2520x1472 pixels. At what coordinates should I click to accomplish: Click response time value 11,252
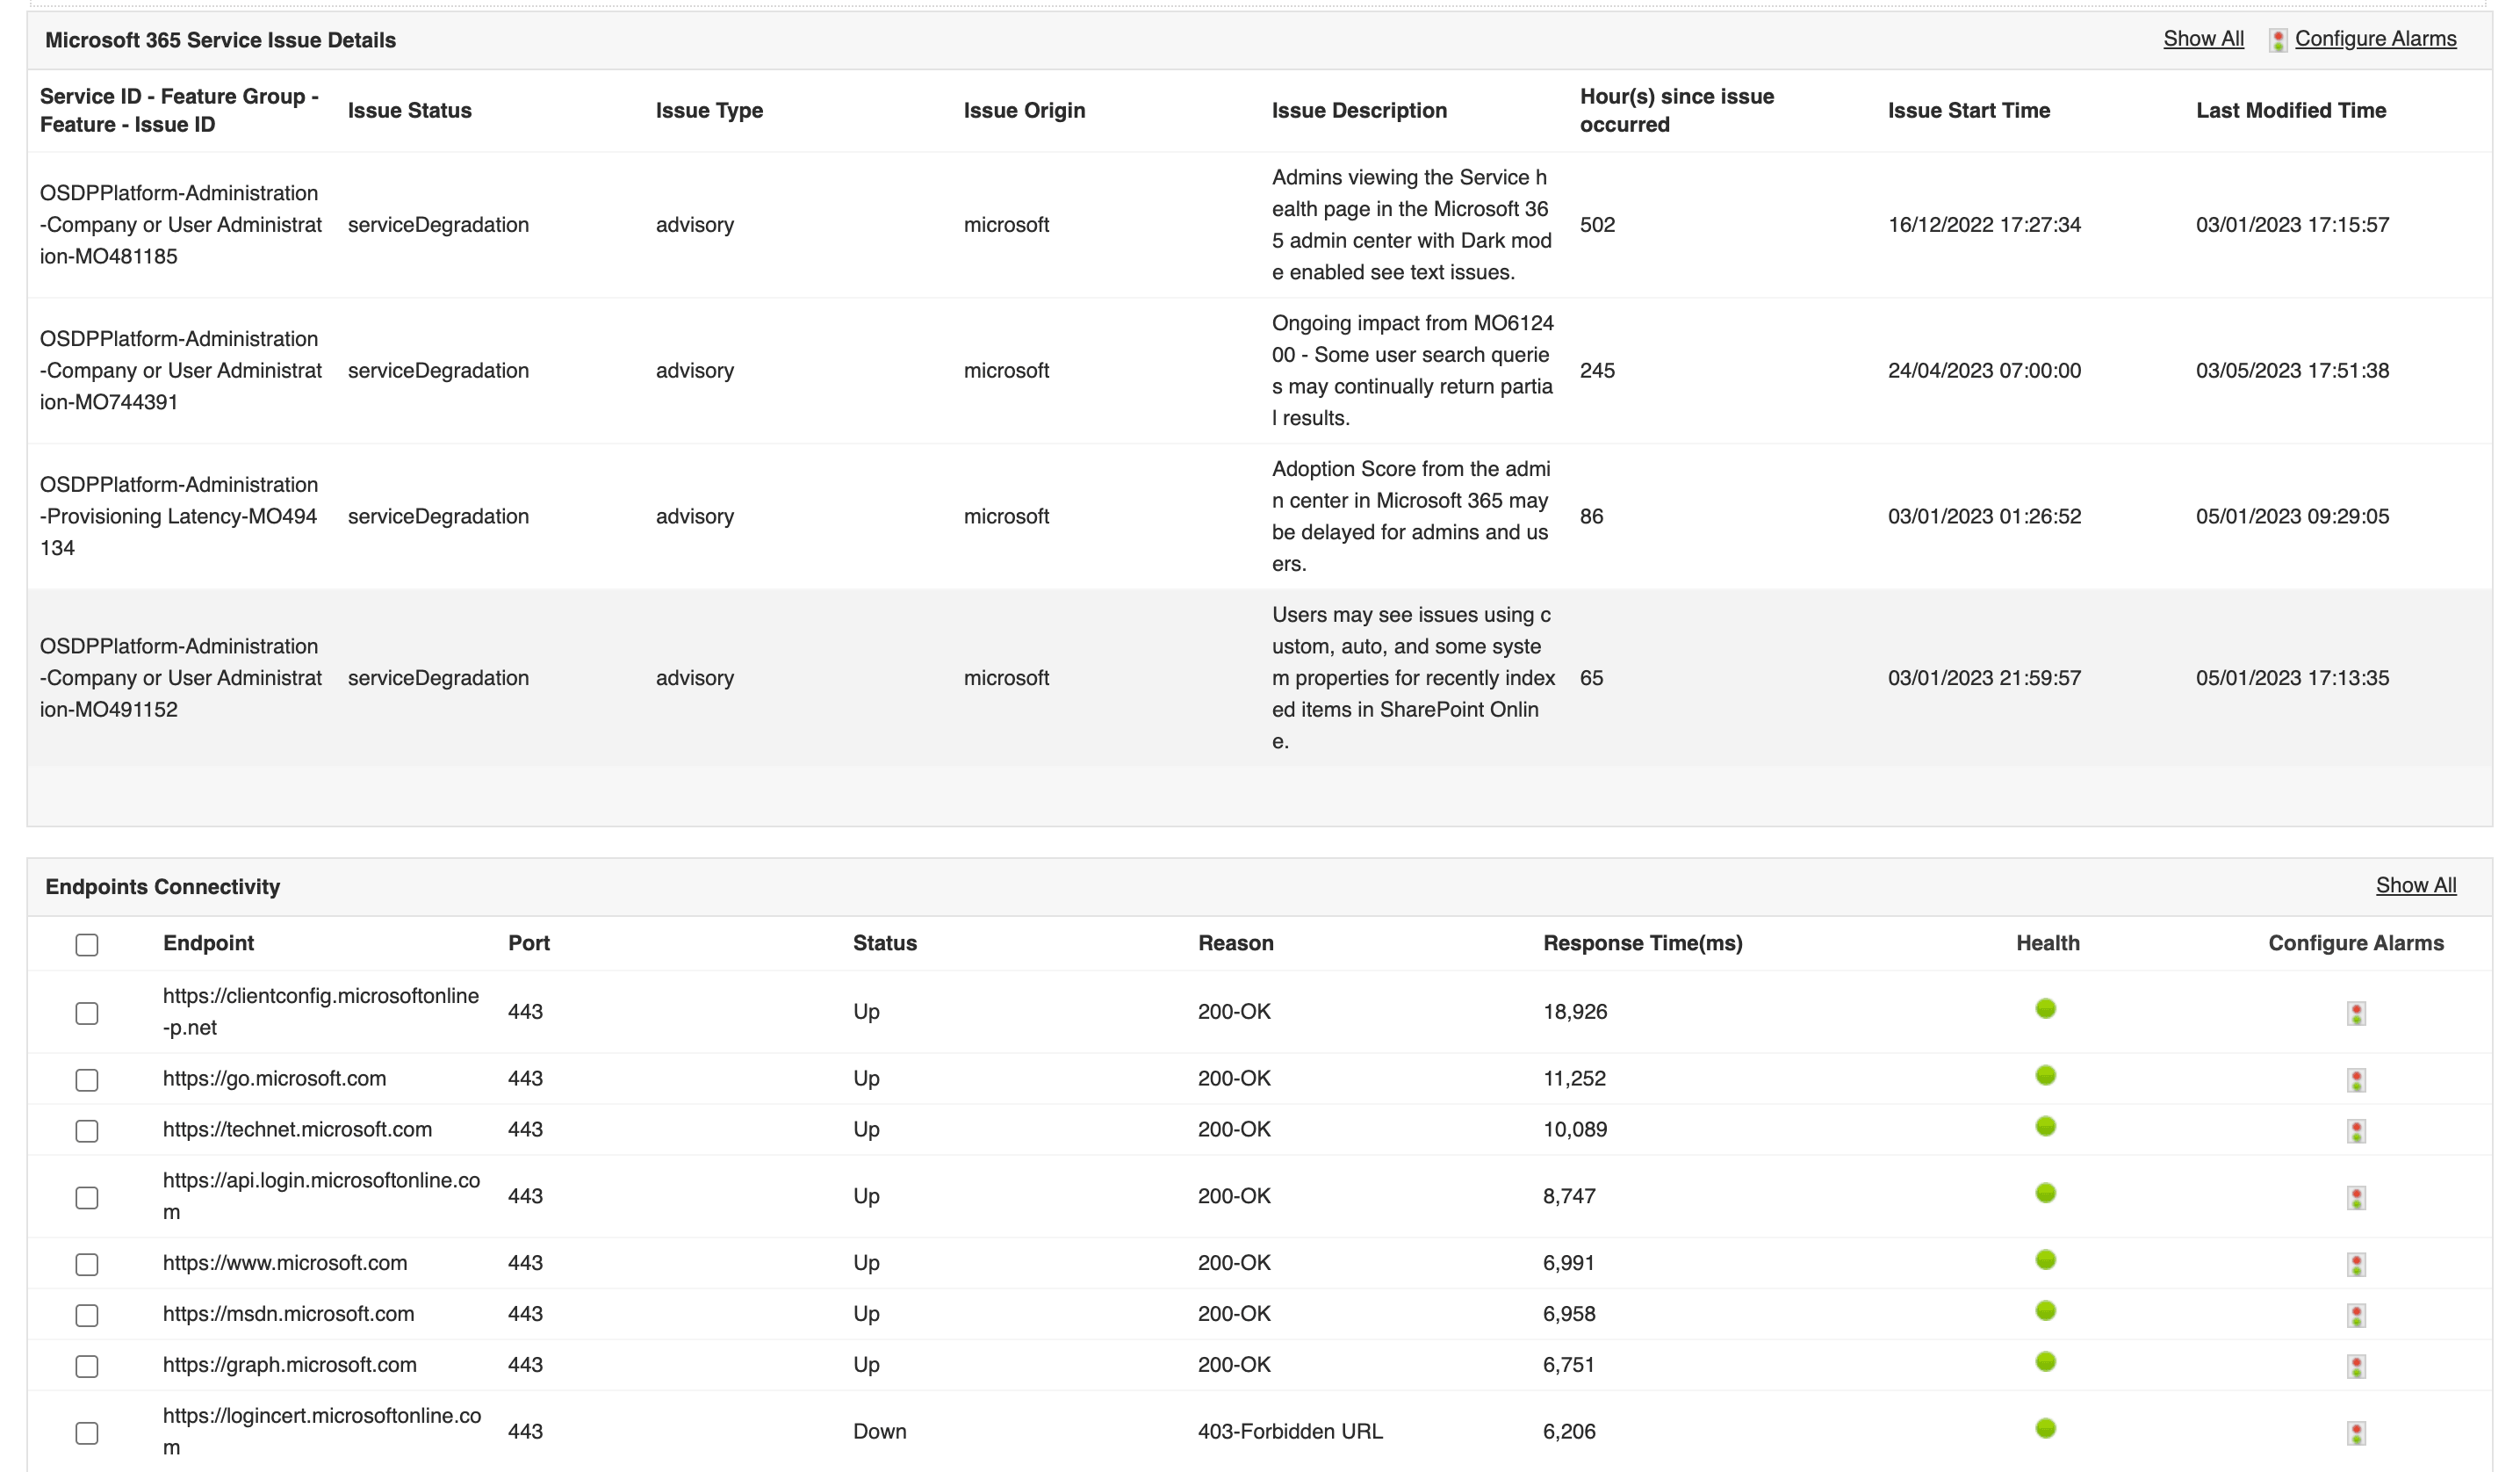tap(1574, 1078)
